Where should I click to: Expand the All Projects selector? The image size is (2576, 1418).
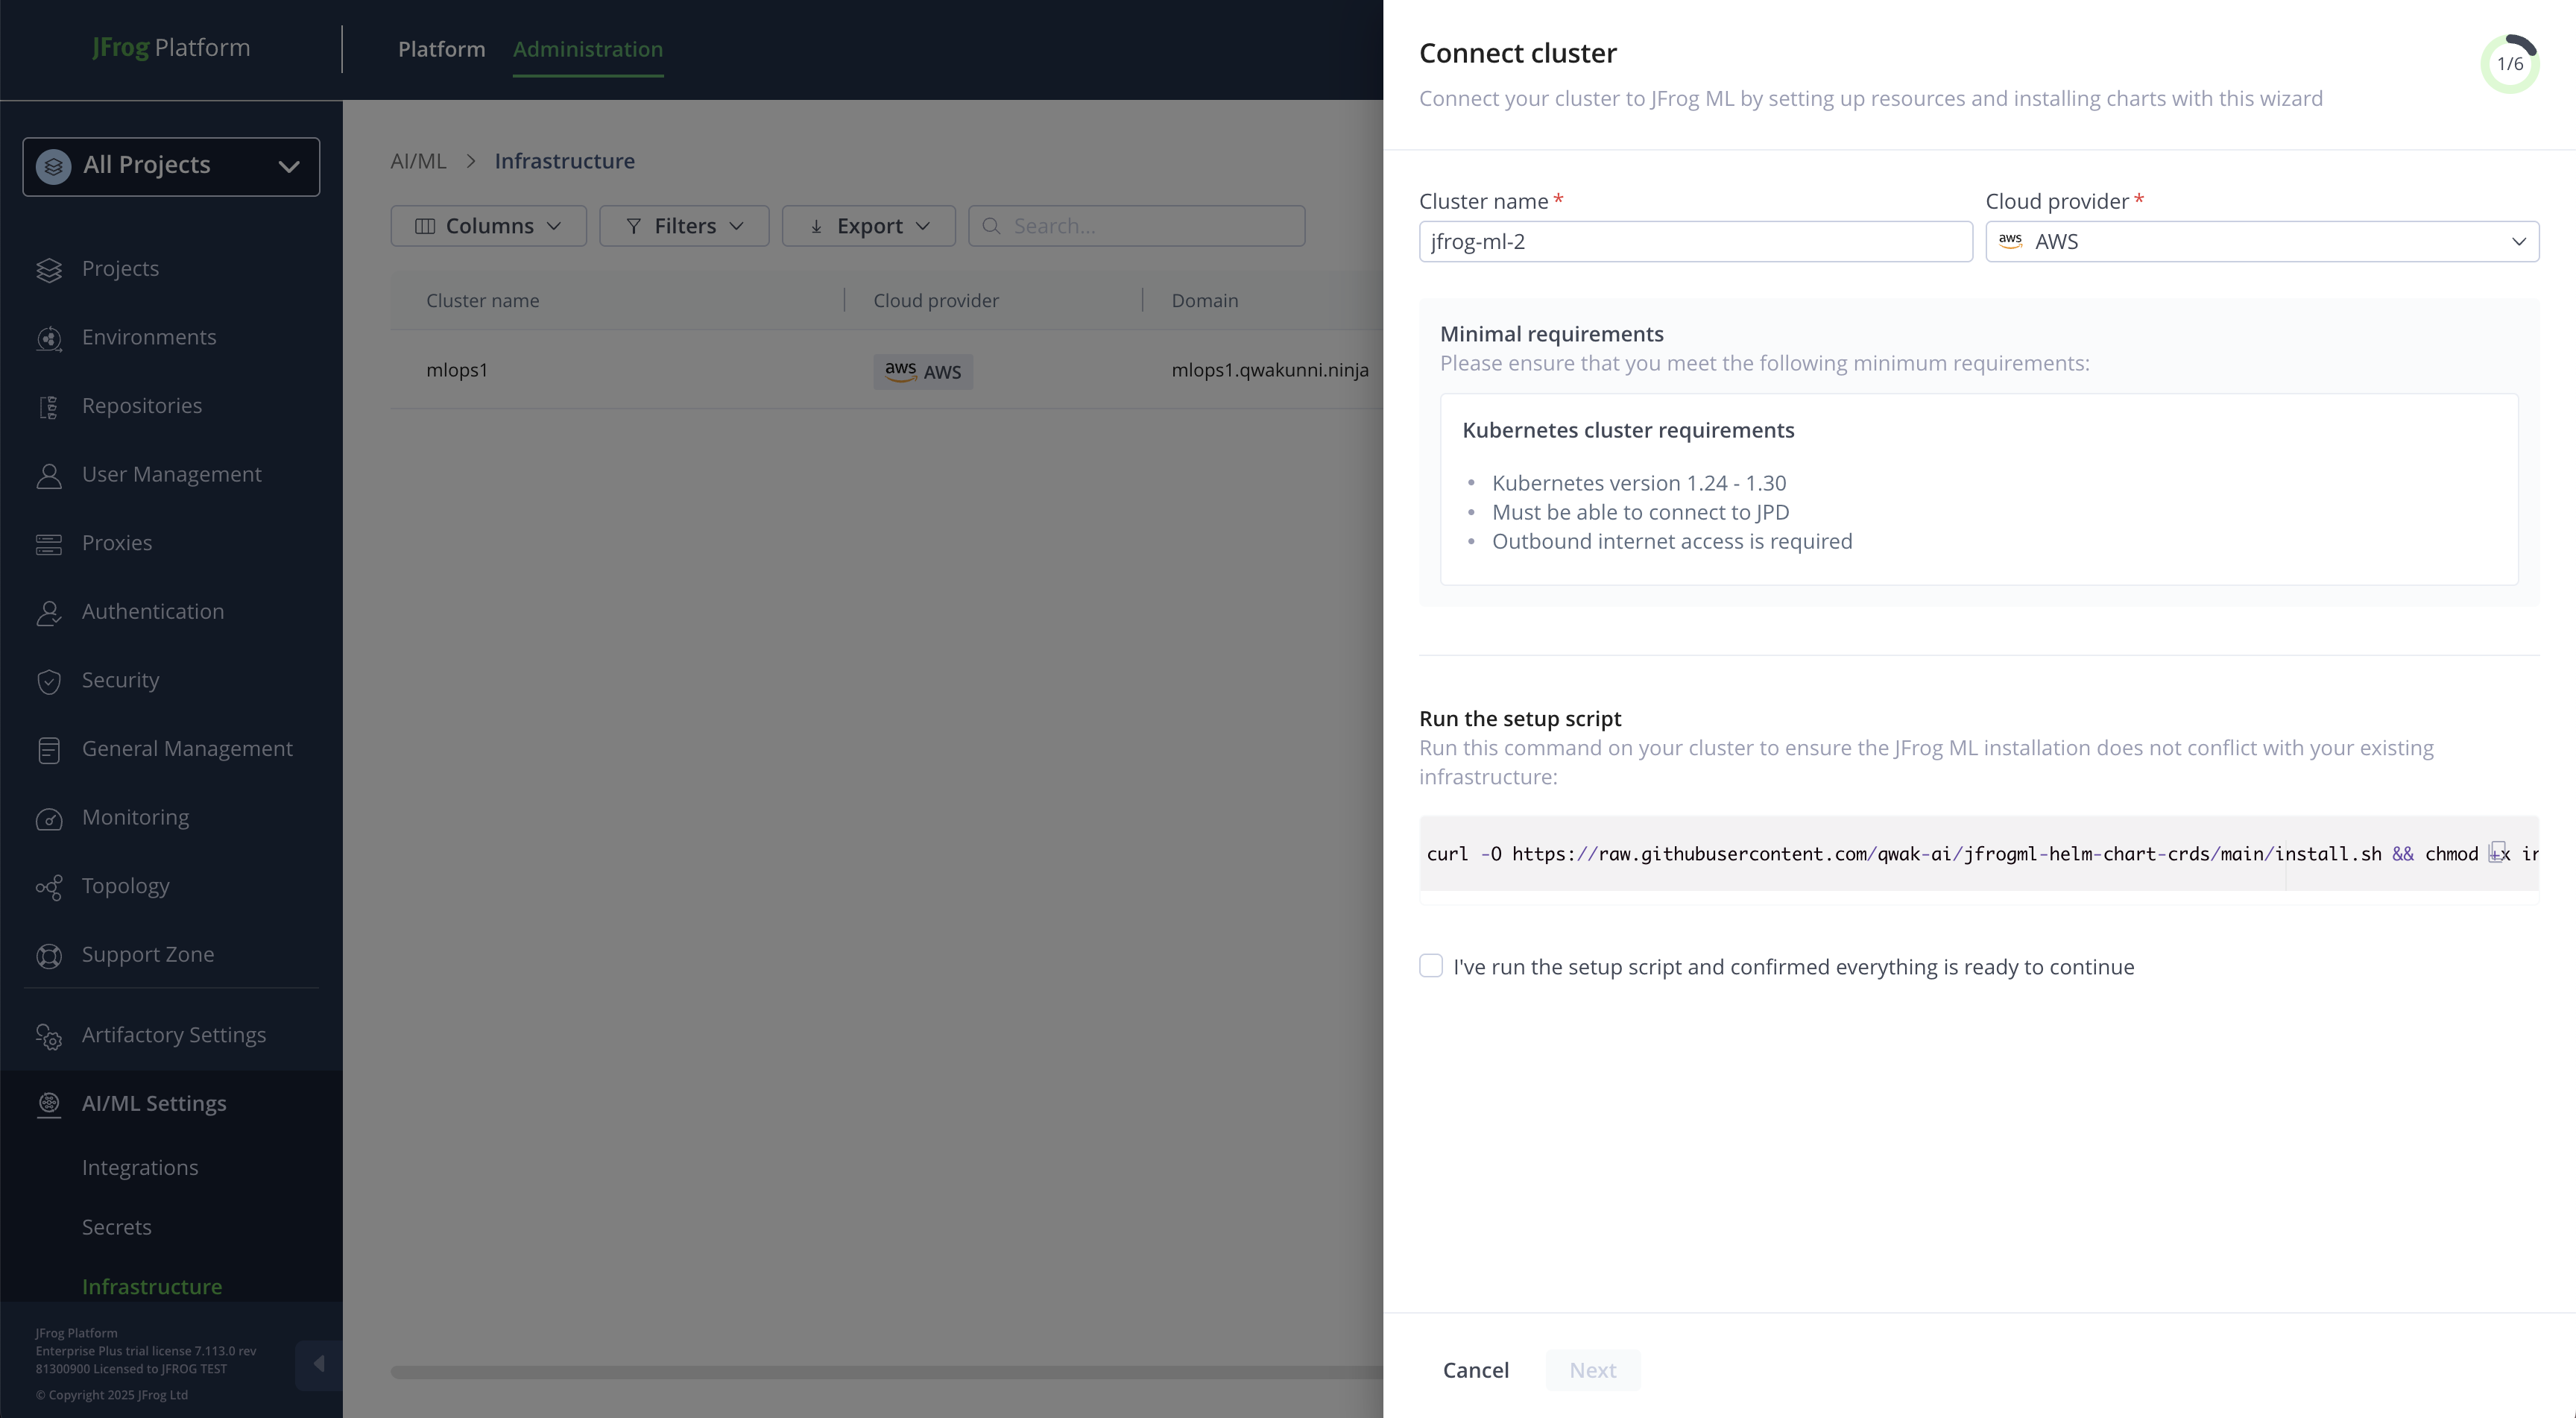point(171,166)
